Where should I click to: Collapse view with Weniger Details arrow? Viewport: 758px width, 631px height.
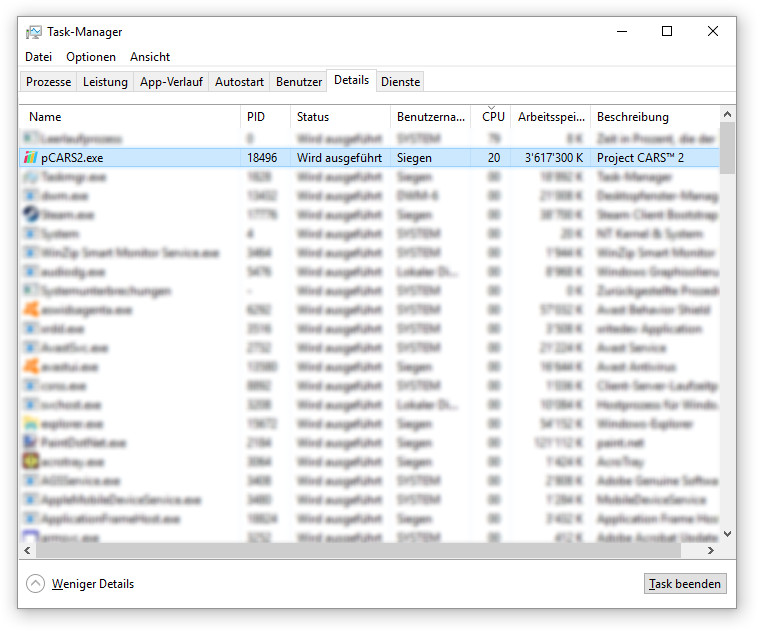[x=36, y=584]
